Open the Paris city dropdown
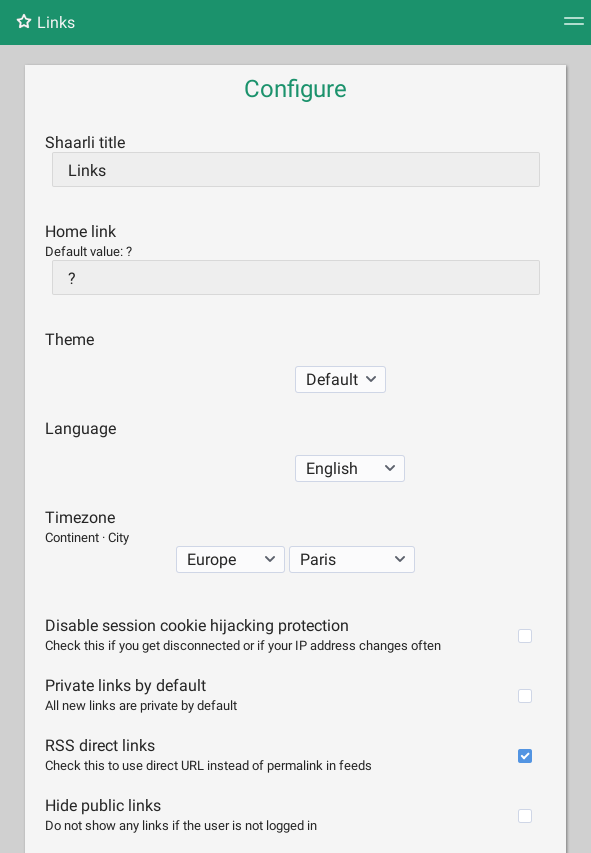The width and height of the screenshot is (591, 853). click(x=352, y=559)
